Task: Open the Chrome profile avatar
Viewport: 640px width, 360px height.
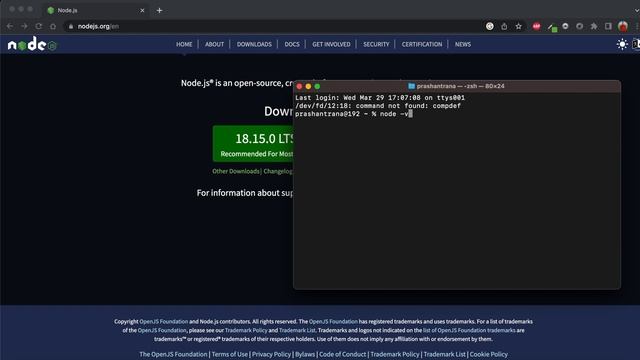Action: 623,26
